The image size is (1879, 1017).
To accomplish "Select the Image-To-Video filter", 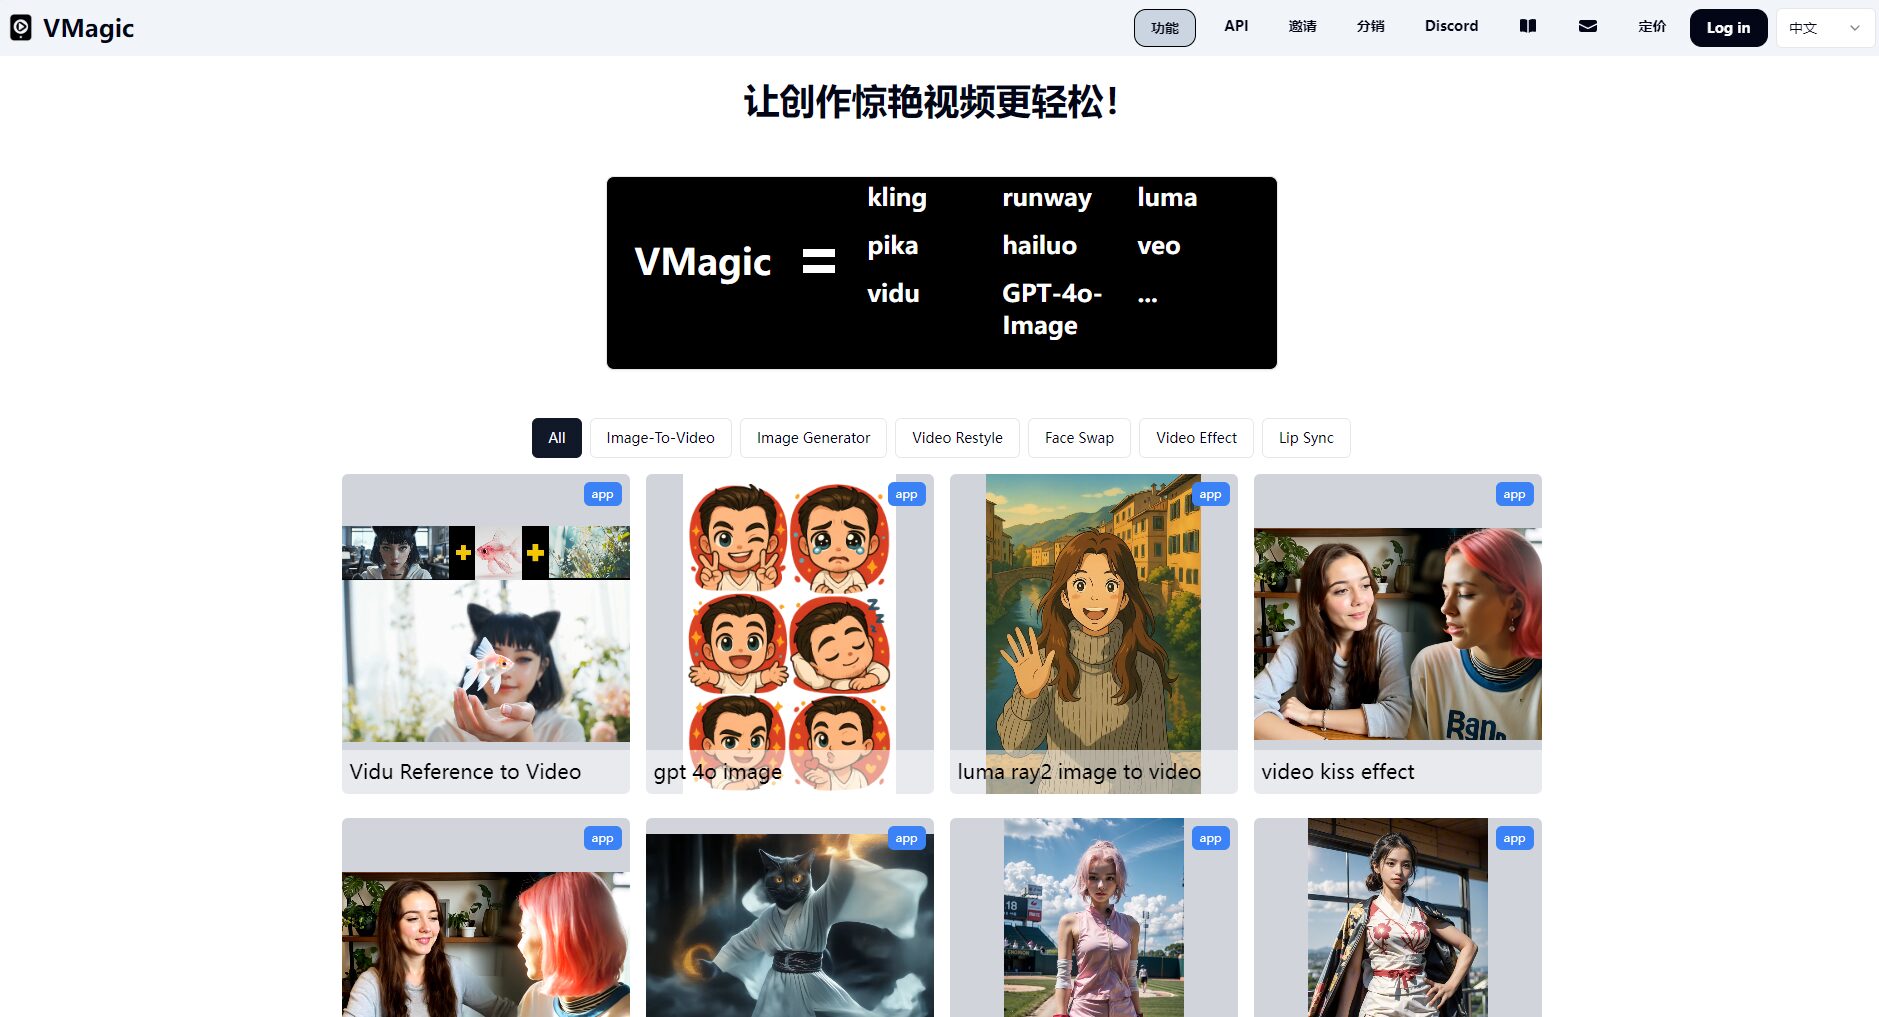I will (661, 438).
